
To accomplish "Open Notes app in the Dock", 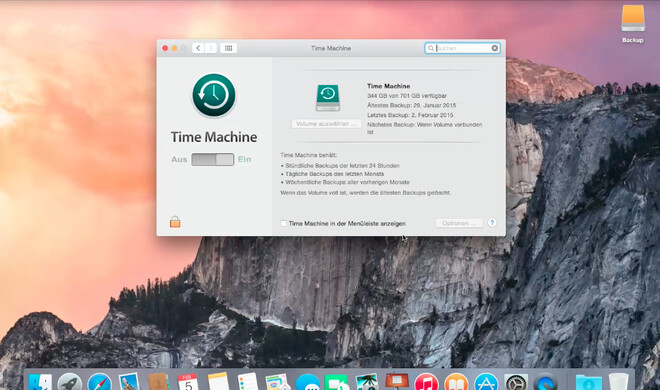I will pyautogui.click(x=218, y=382).
